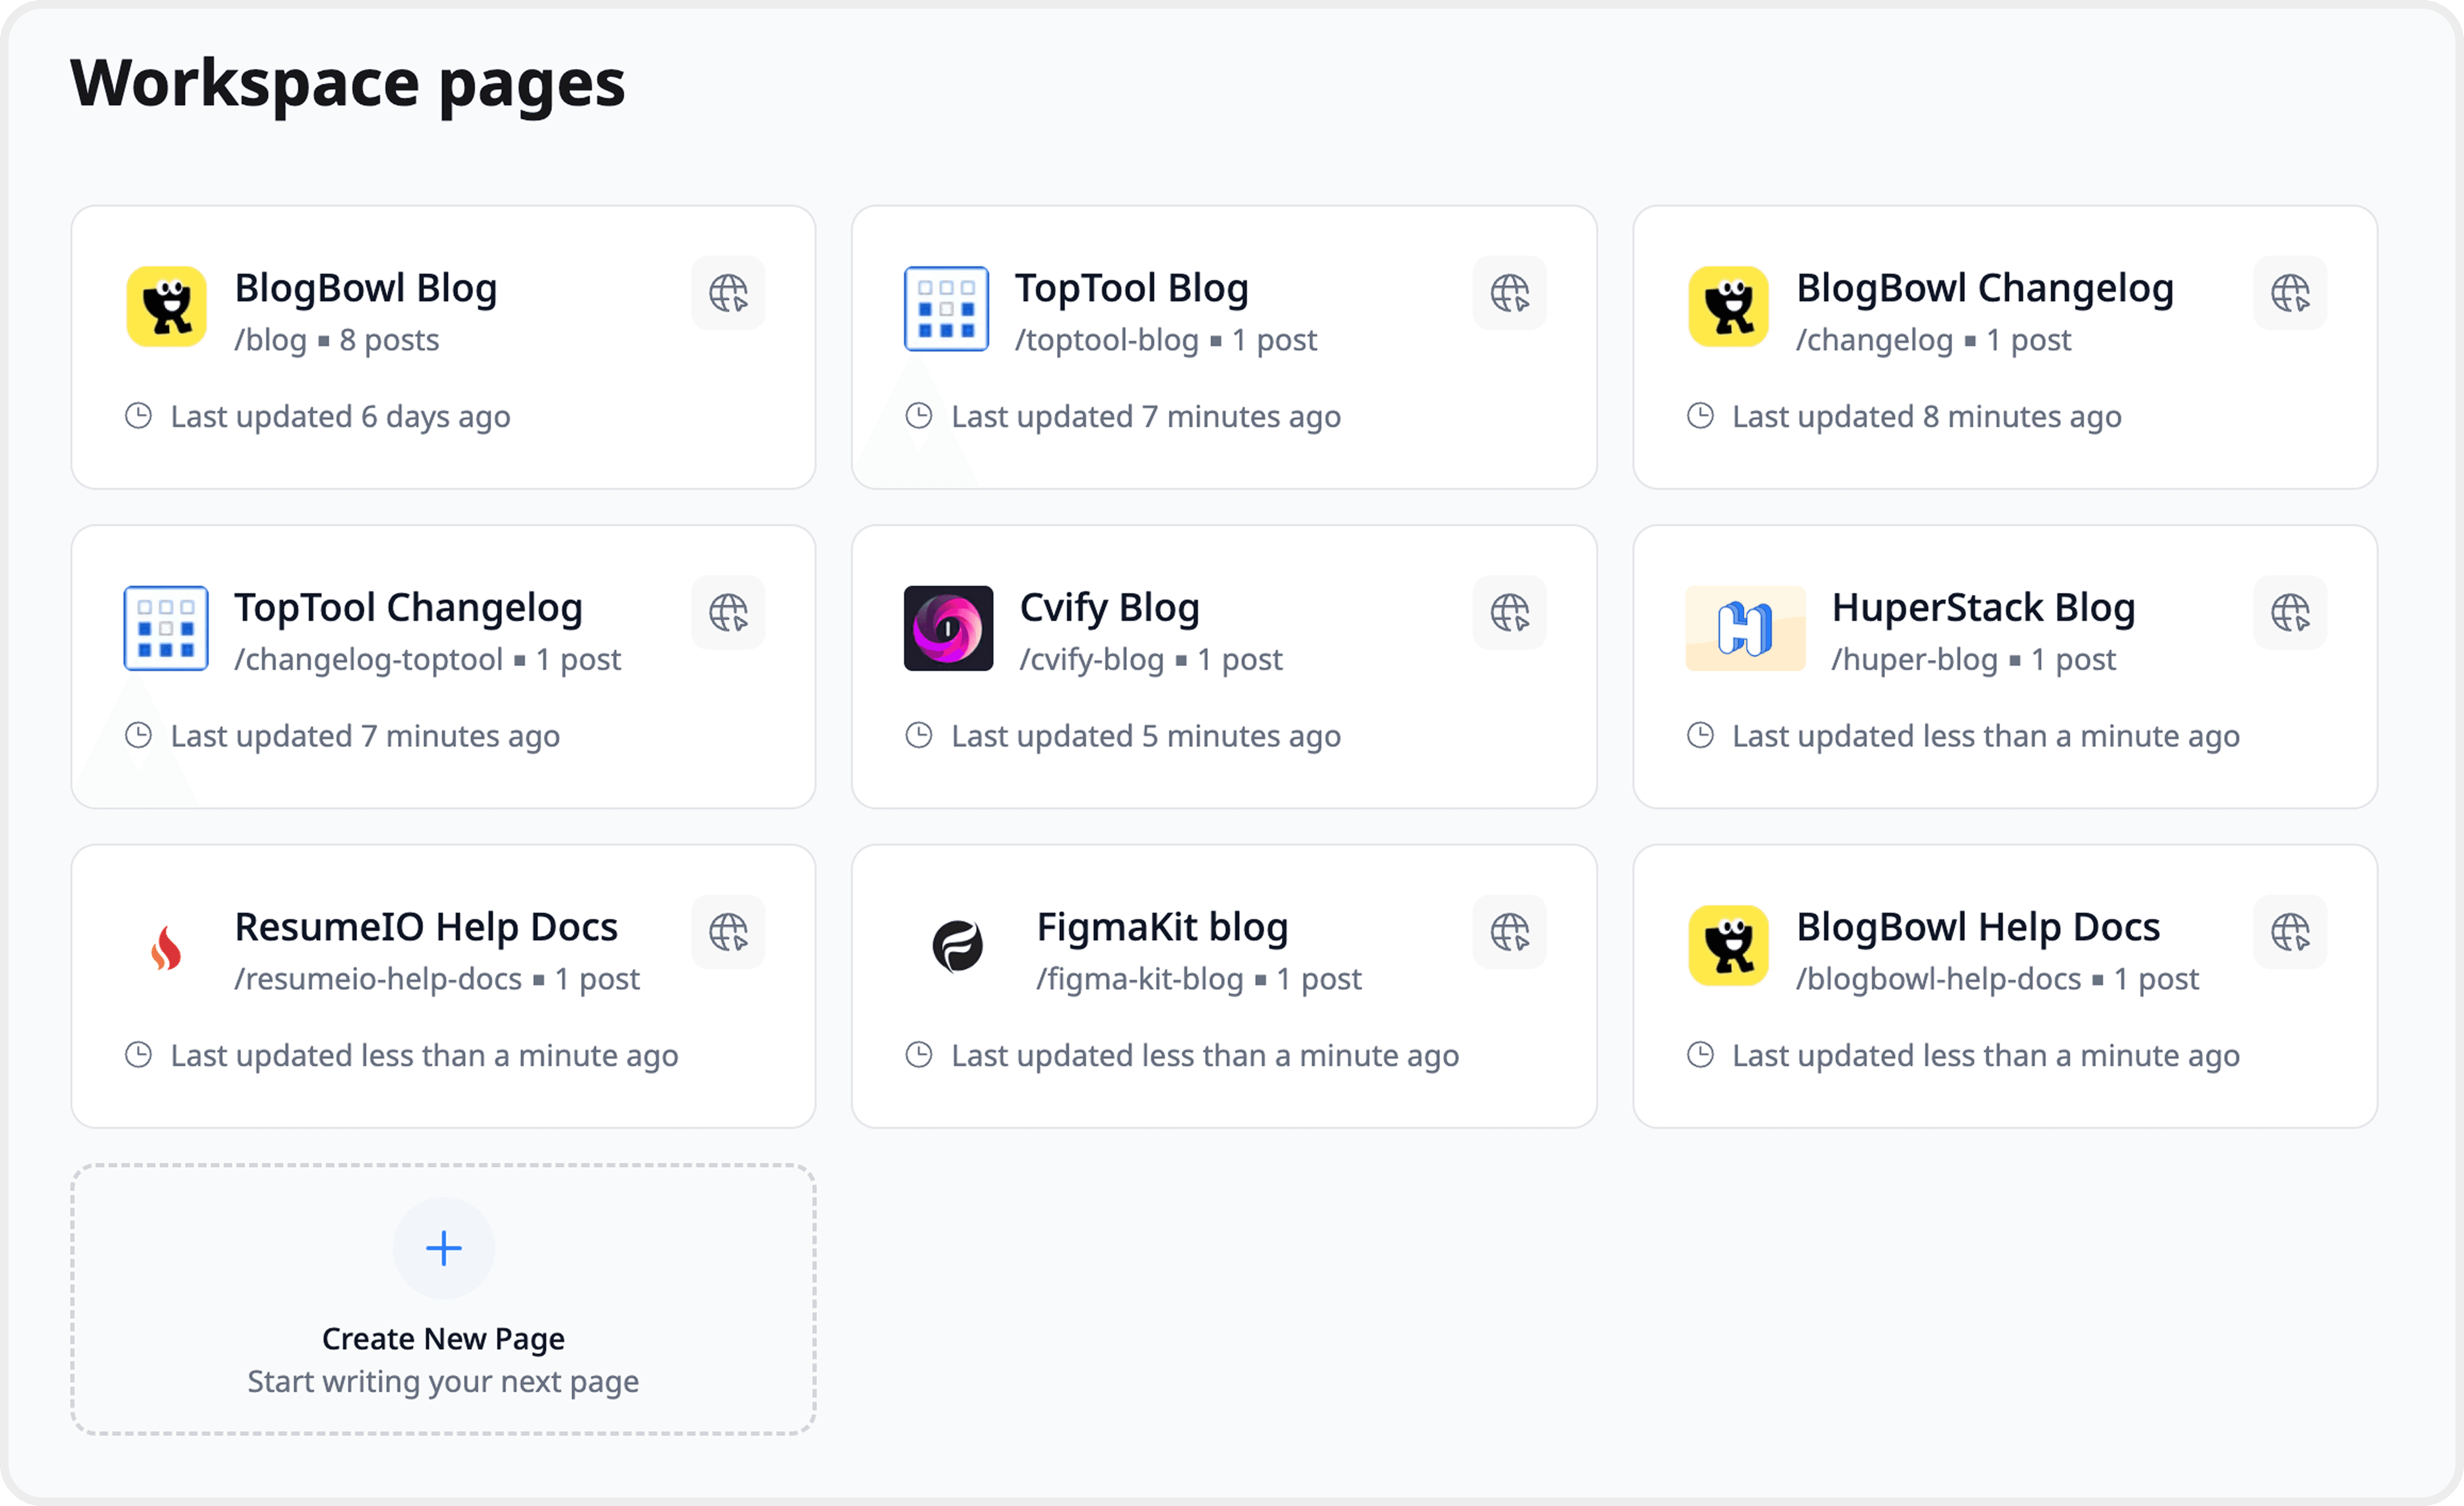
Task: Click the BlogBowl Changelog mascot logo
Action: click(x=1728, y=306)
